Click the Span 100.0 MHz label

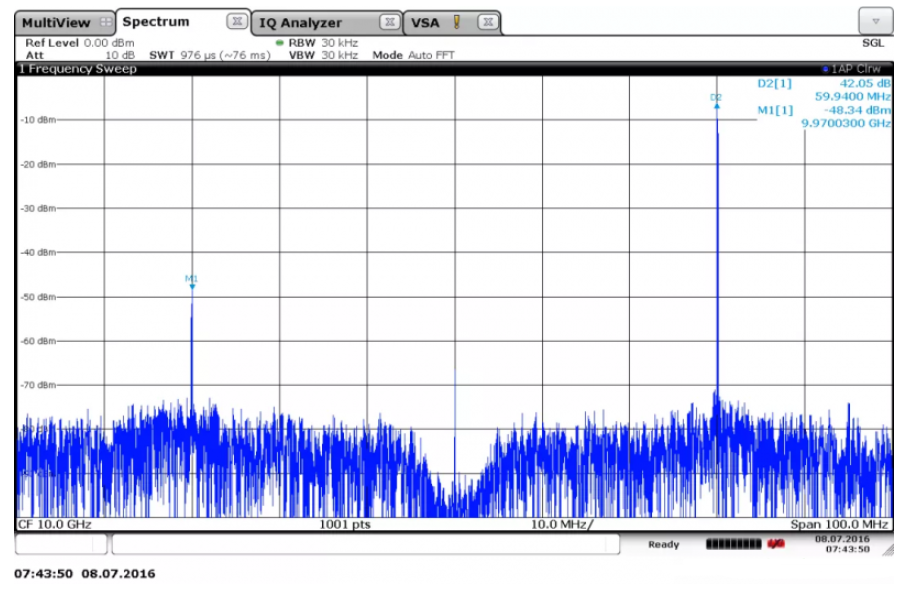(x=839, y=524)
